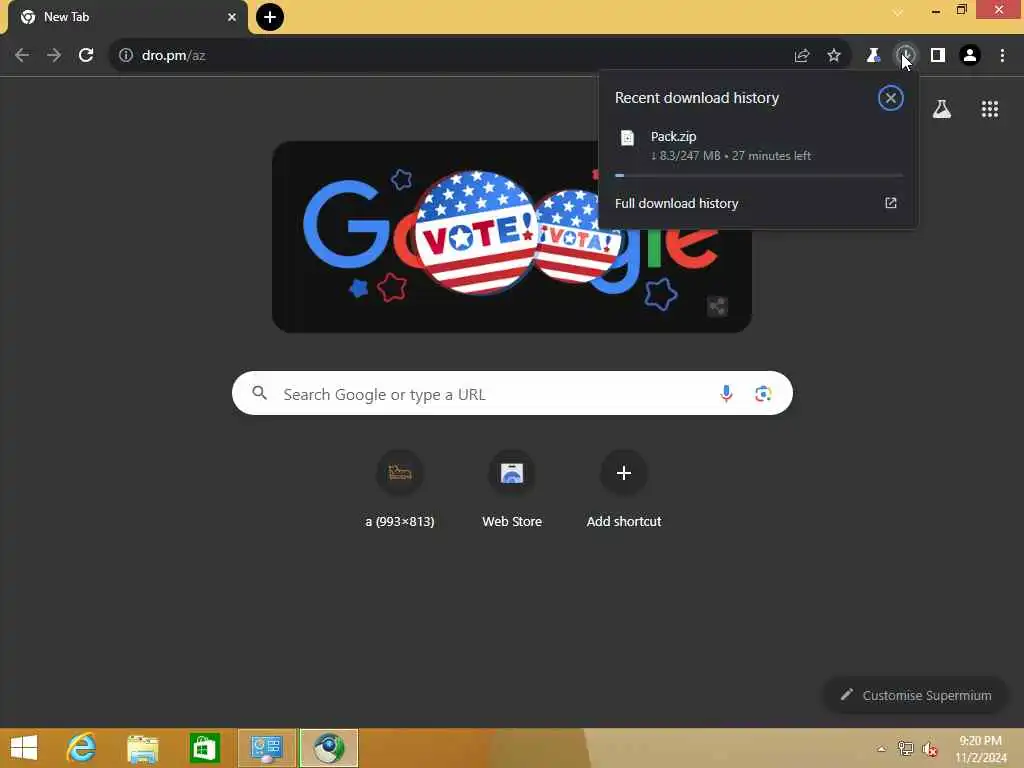Switch to Supermium browser in taskbar
Screen dimensions: 1024x768
coord(328,748)
